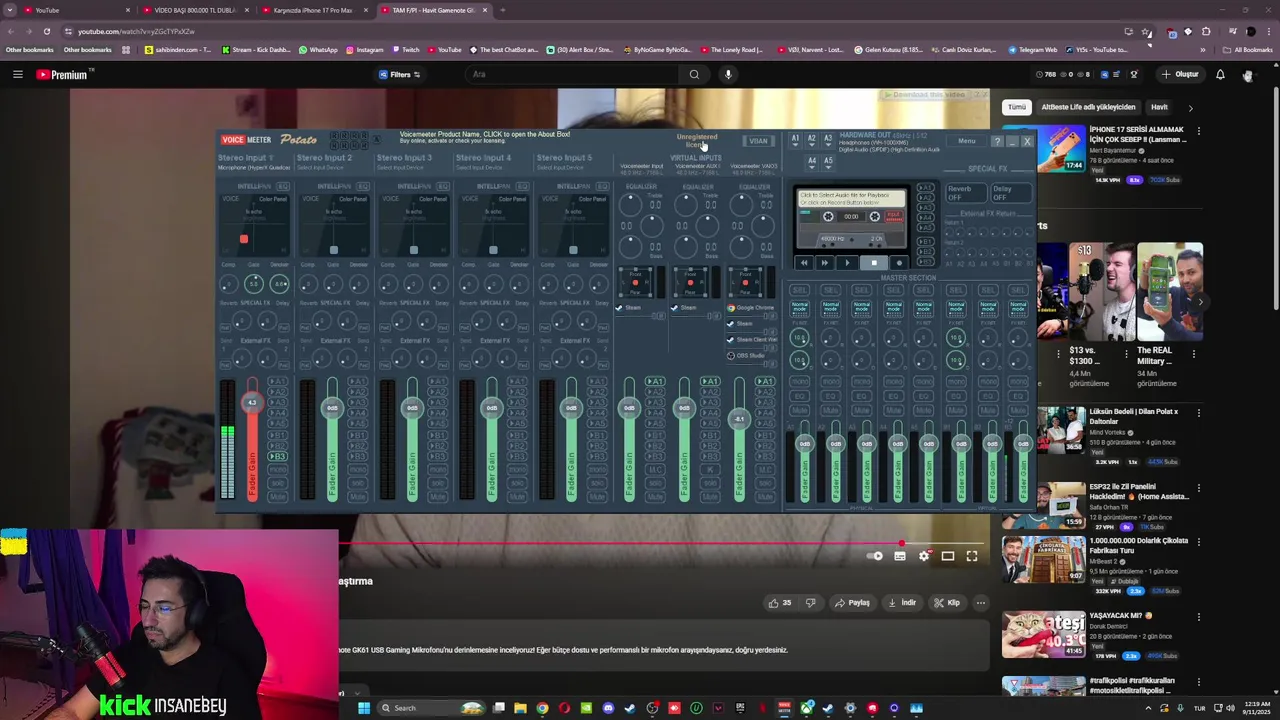This screenshot has height=720, width=1280.
Task: Click the cassette recorder Stop button
Action: [873, 263]
